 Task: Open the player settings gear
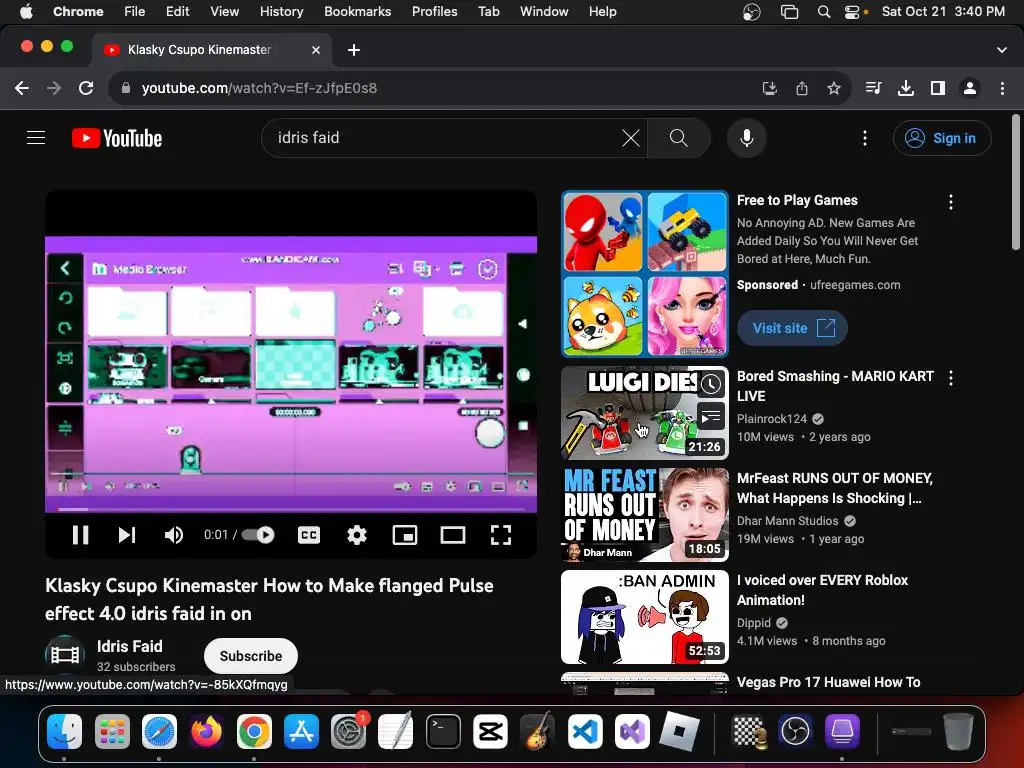(357, 535)
